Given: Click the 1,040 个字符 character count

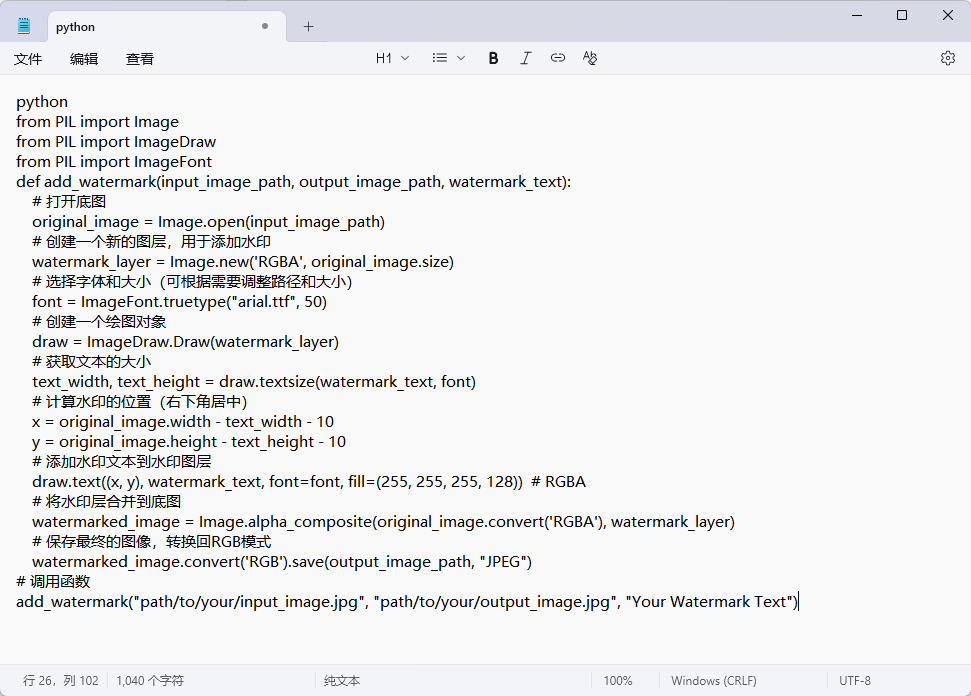Looking at the screenshot, I should tap(150, 681).
